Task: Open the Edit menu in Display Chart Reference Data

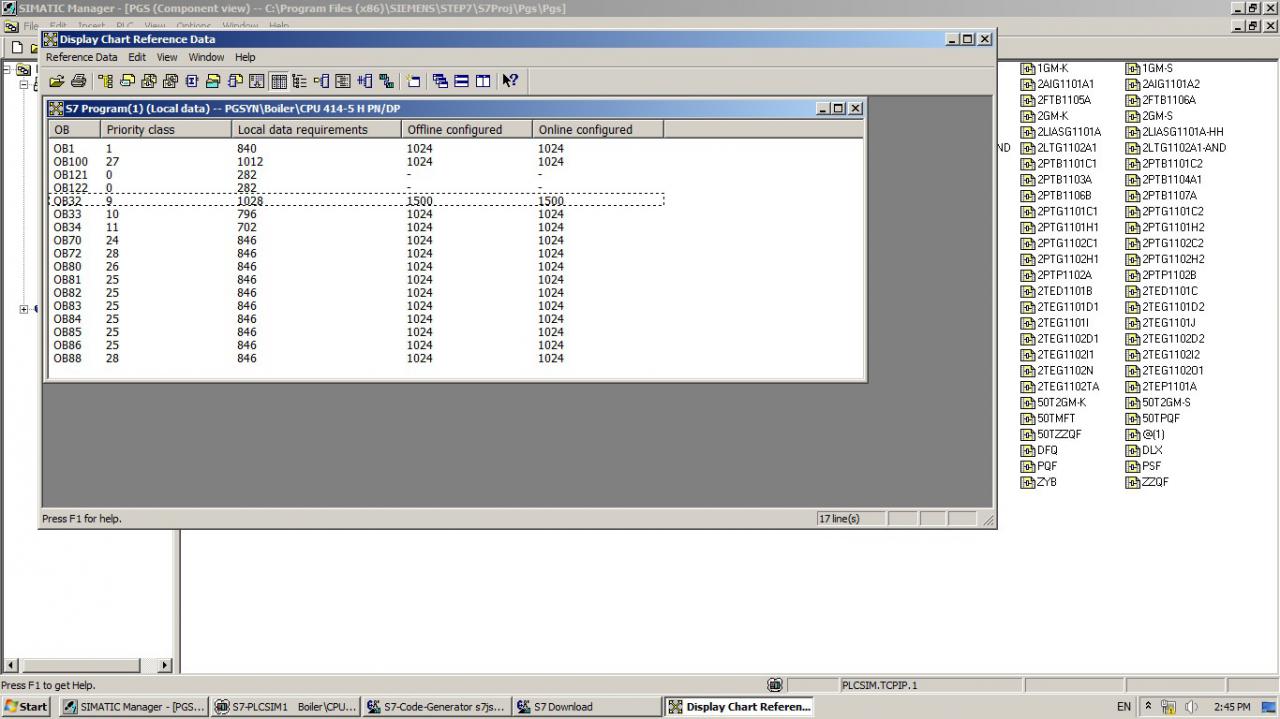Action: pos(137,57)
